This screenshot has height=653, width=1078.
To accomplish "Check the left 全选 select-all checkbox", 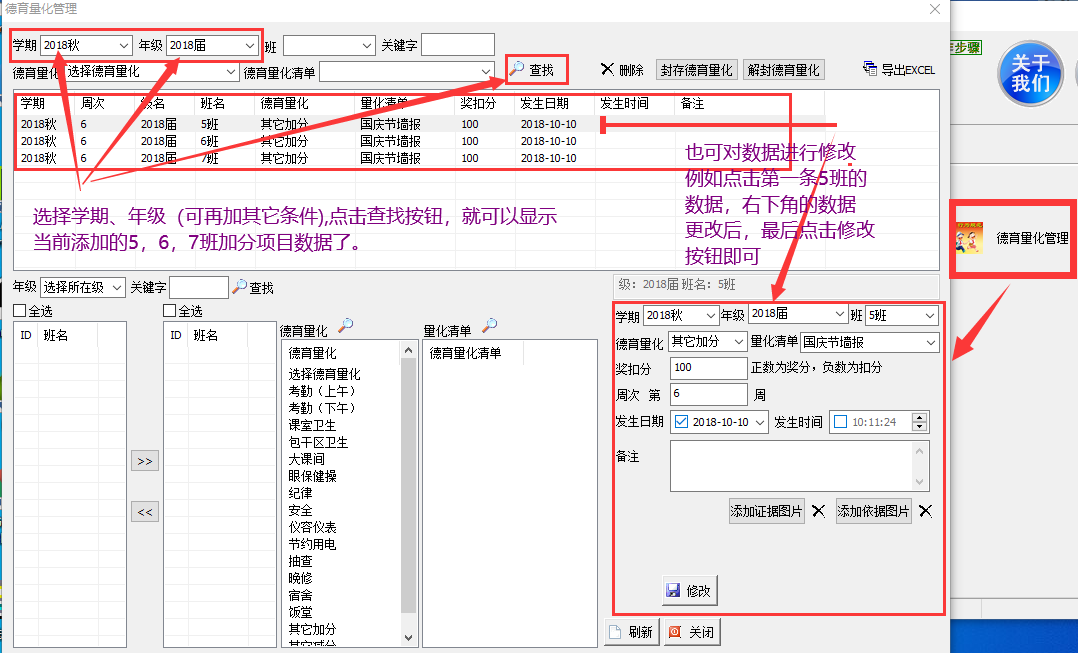I will (x=22, y=309).
